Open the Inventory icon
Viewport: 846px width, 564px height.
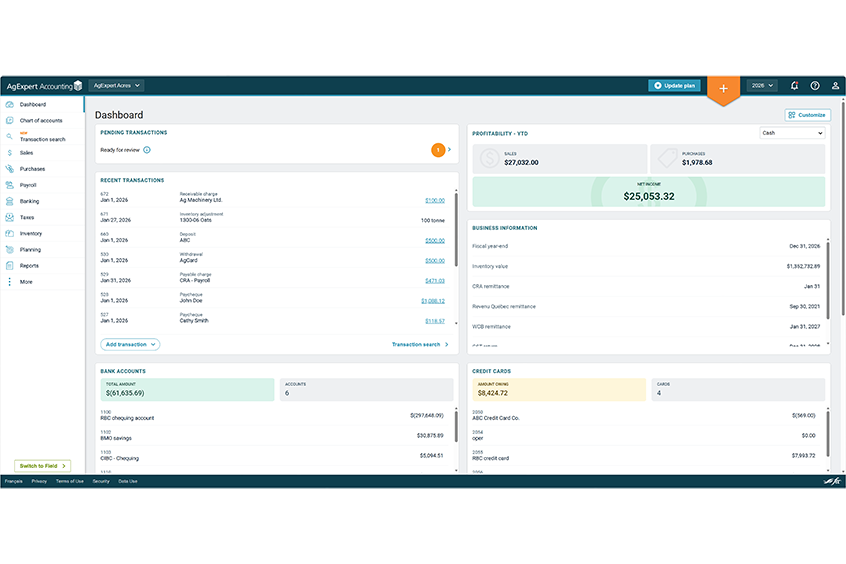(9, 234)
